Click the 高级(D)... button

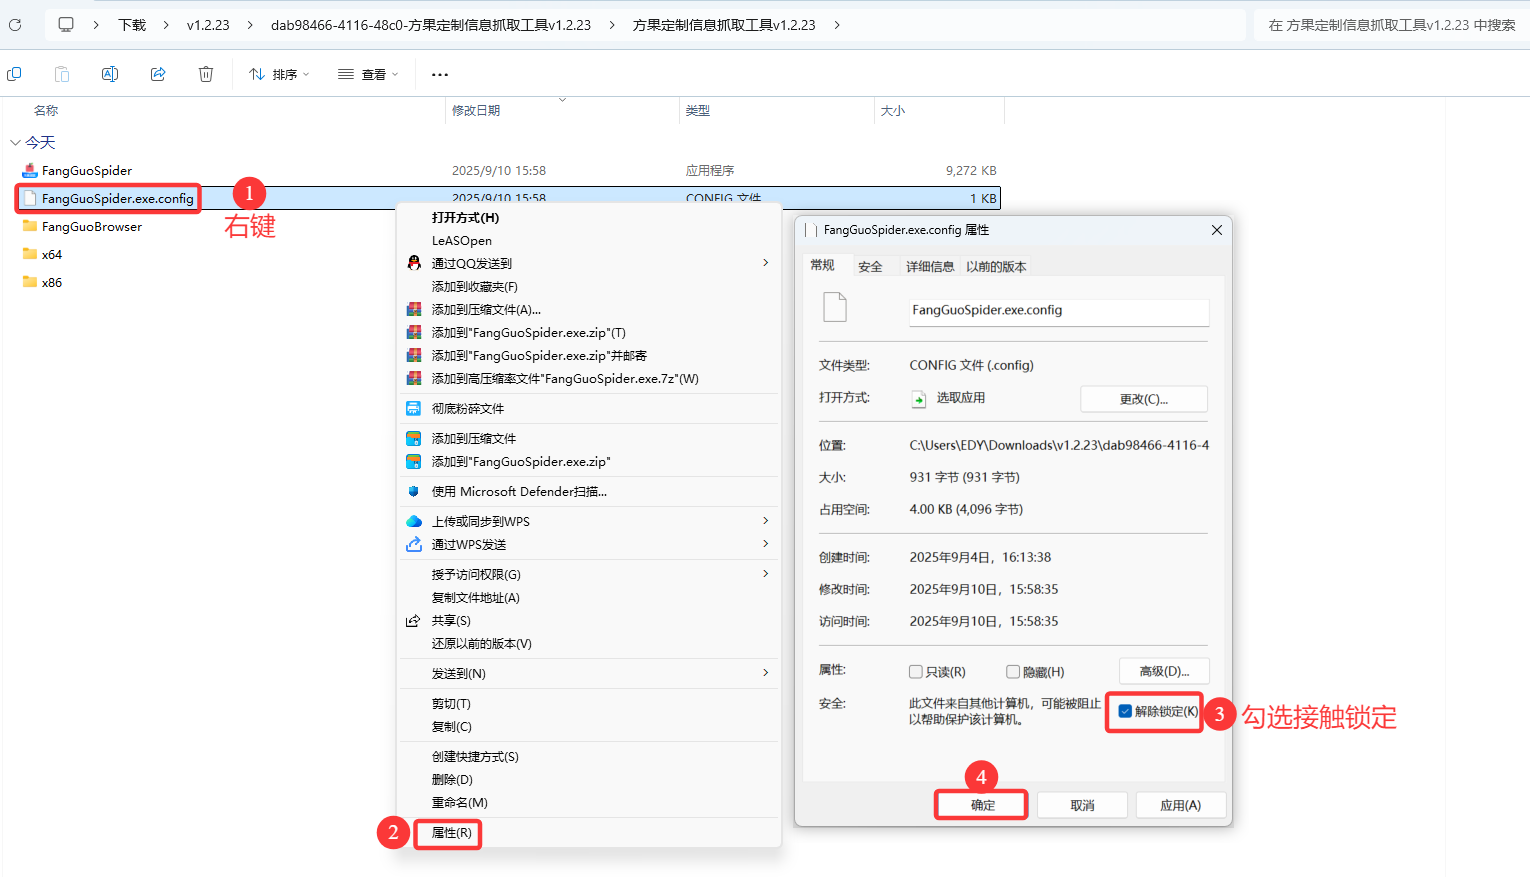(x=1164, y=671)
